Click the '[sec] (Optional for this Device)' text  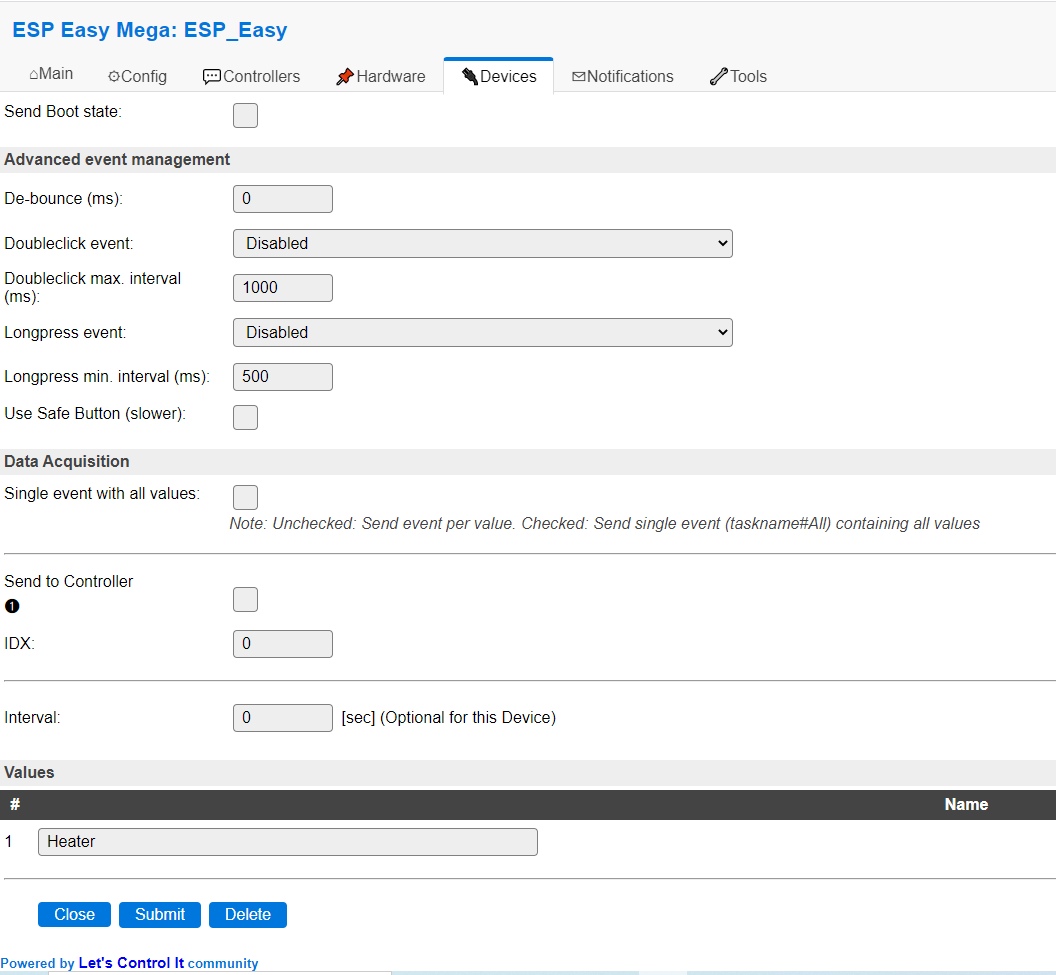point(449,718)
